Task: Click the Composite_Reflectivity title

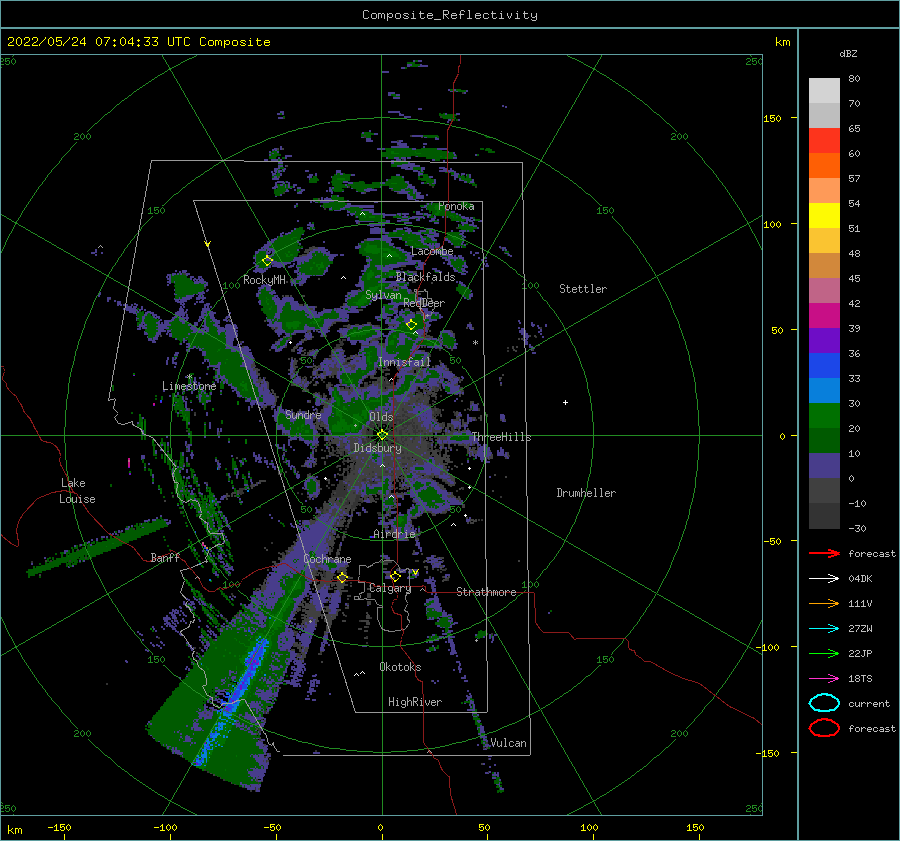Action: point(450,15)
